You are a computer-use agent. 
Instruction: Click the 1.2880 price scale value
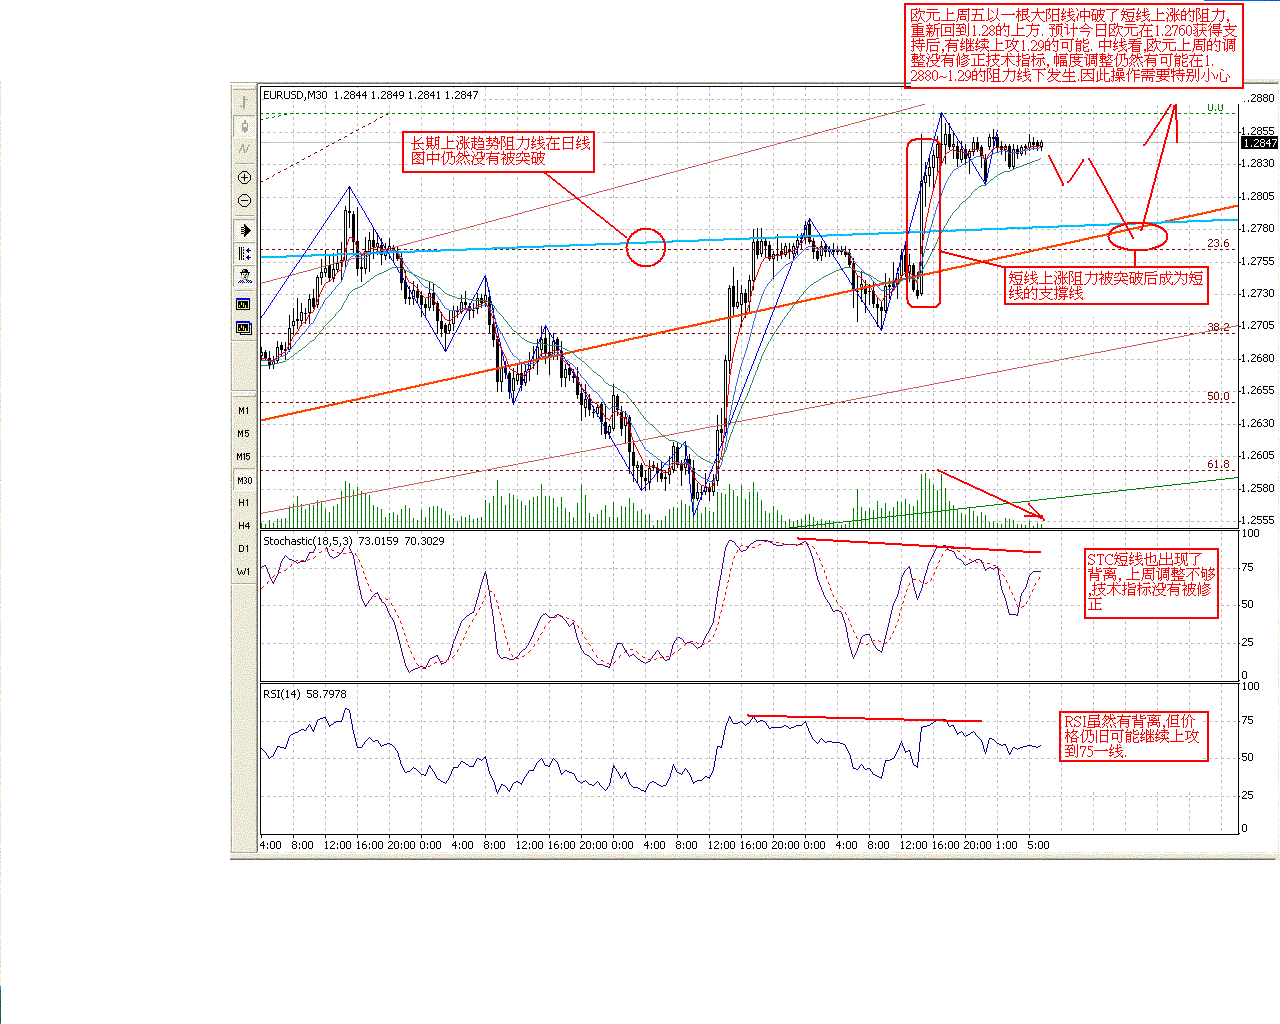tap(1260, 98)
